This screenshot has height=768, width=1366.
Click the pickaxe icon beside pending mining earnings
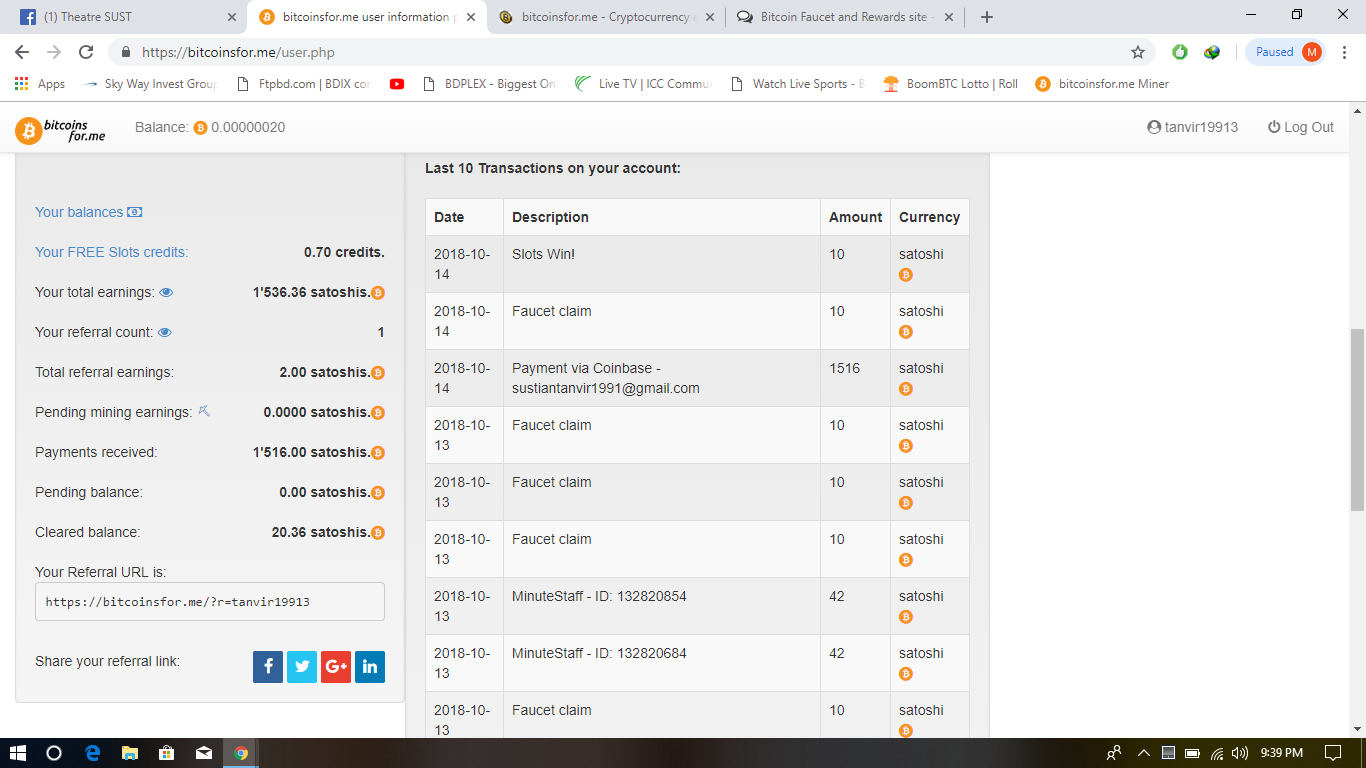tap(204, 411)
